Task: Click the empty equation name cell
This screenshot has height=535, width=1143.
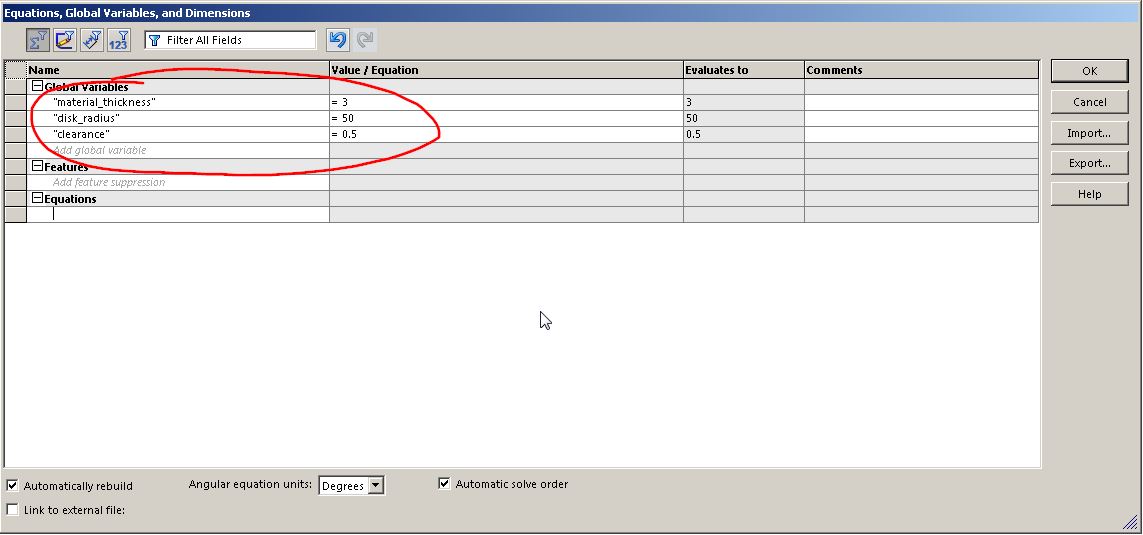Action: [x=178, y=214]
